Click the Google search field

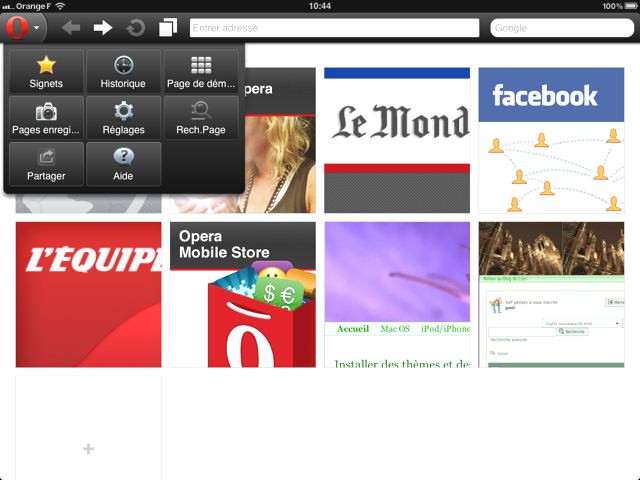point(560,28)
